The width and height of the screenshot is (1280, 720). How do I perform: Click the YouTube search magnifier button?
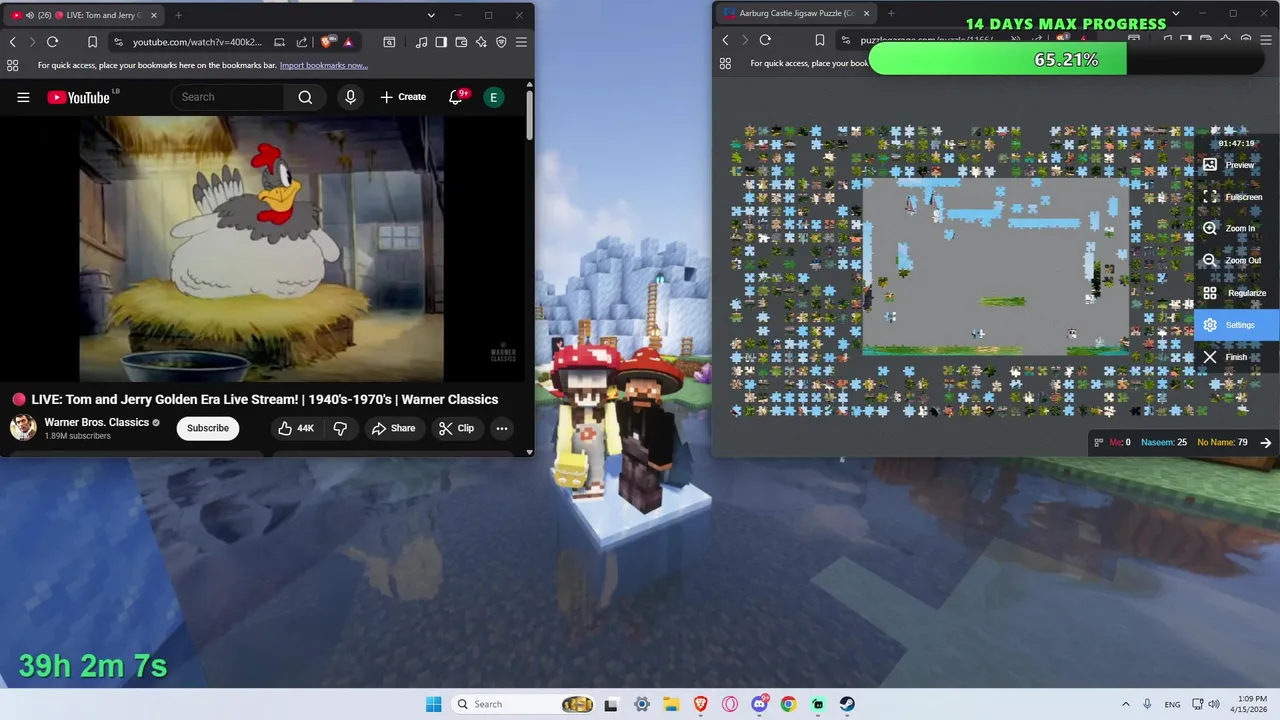pyautogui.click(x=305, y=97)
